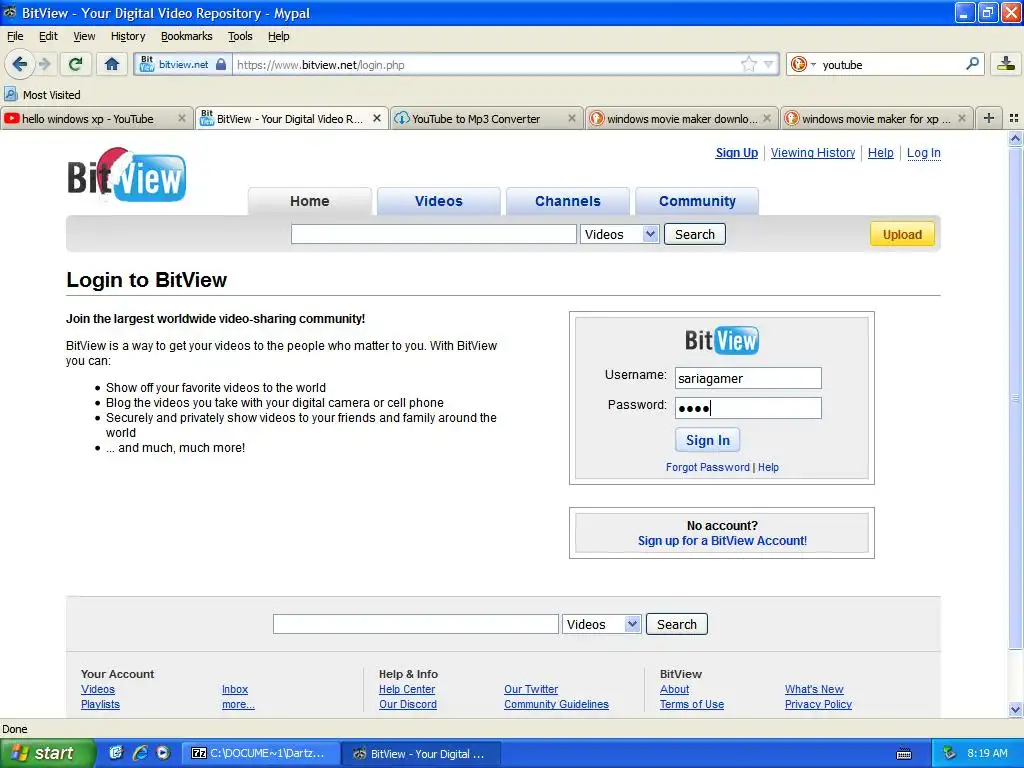Open Our Discord footer link

[408, 704]
